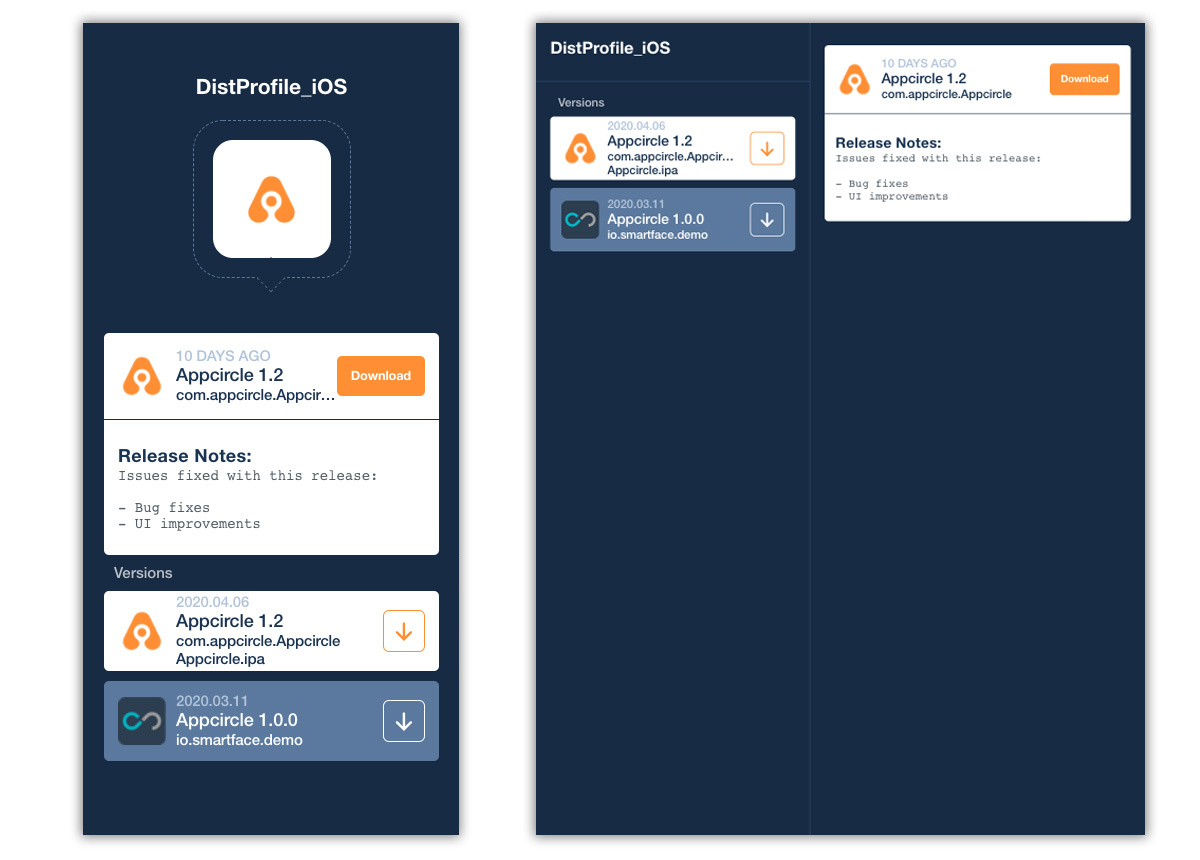This screenshot has height=860, width=1200.
Task: Select 'Appcircle 1.2' title in desktop versions list
Action: click(x=650, y=141)
